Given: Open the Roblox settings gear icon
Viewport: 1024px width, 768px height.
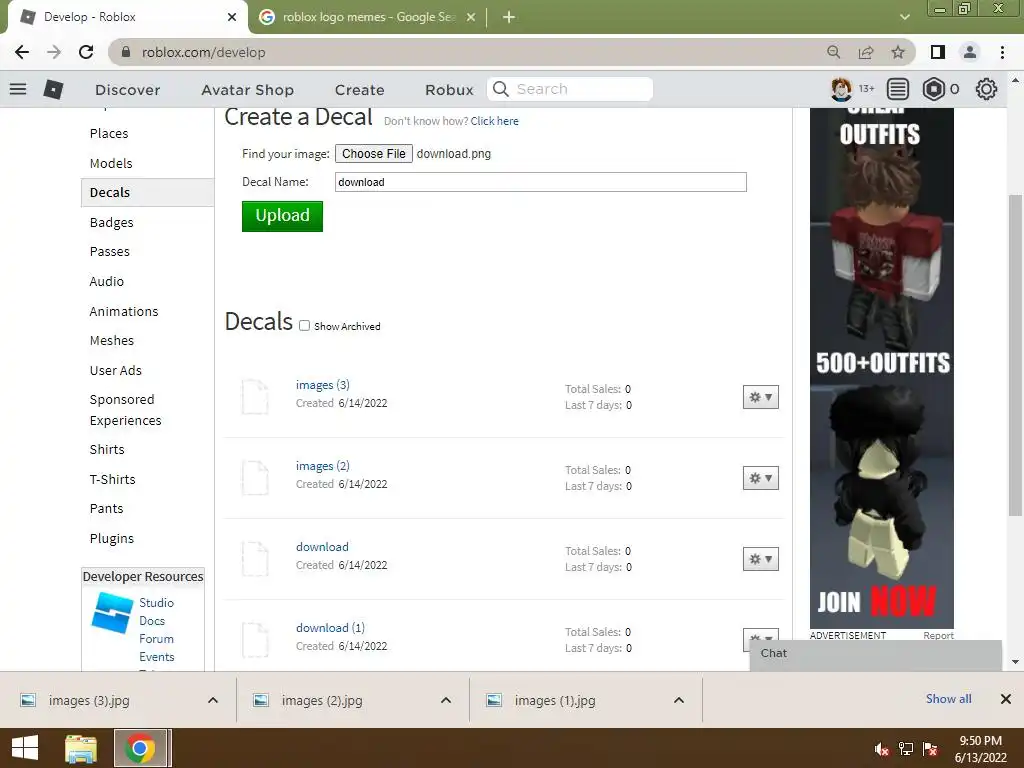Looking at the screenshot, I should tap(986, 89).
